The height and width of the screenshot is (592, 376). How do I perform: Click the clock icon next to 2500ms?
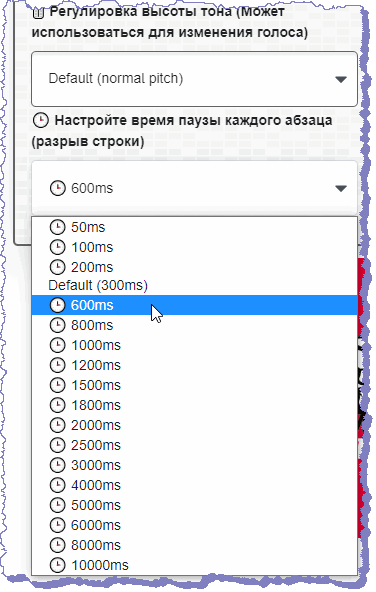(x=57, y=446)
